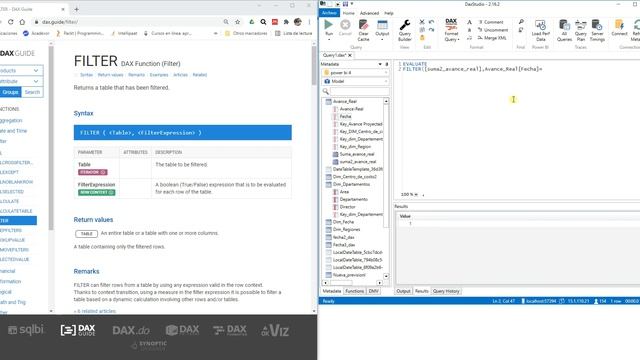Open the power bi 4 database dropdown
The height and width of the screenshot is (360, 640).
[x=355, y=73]
